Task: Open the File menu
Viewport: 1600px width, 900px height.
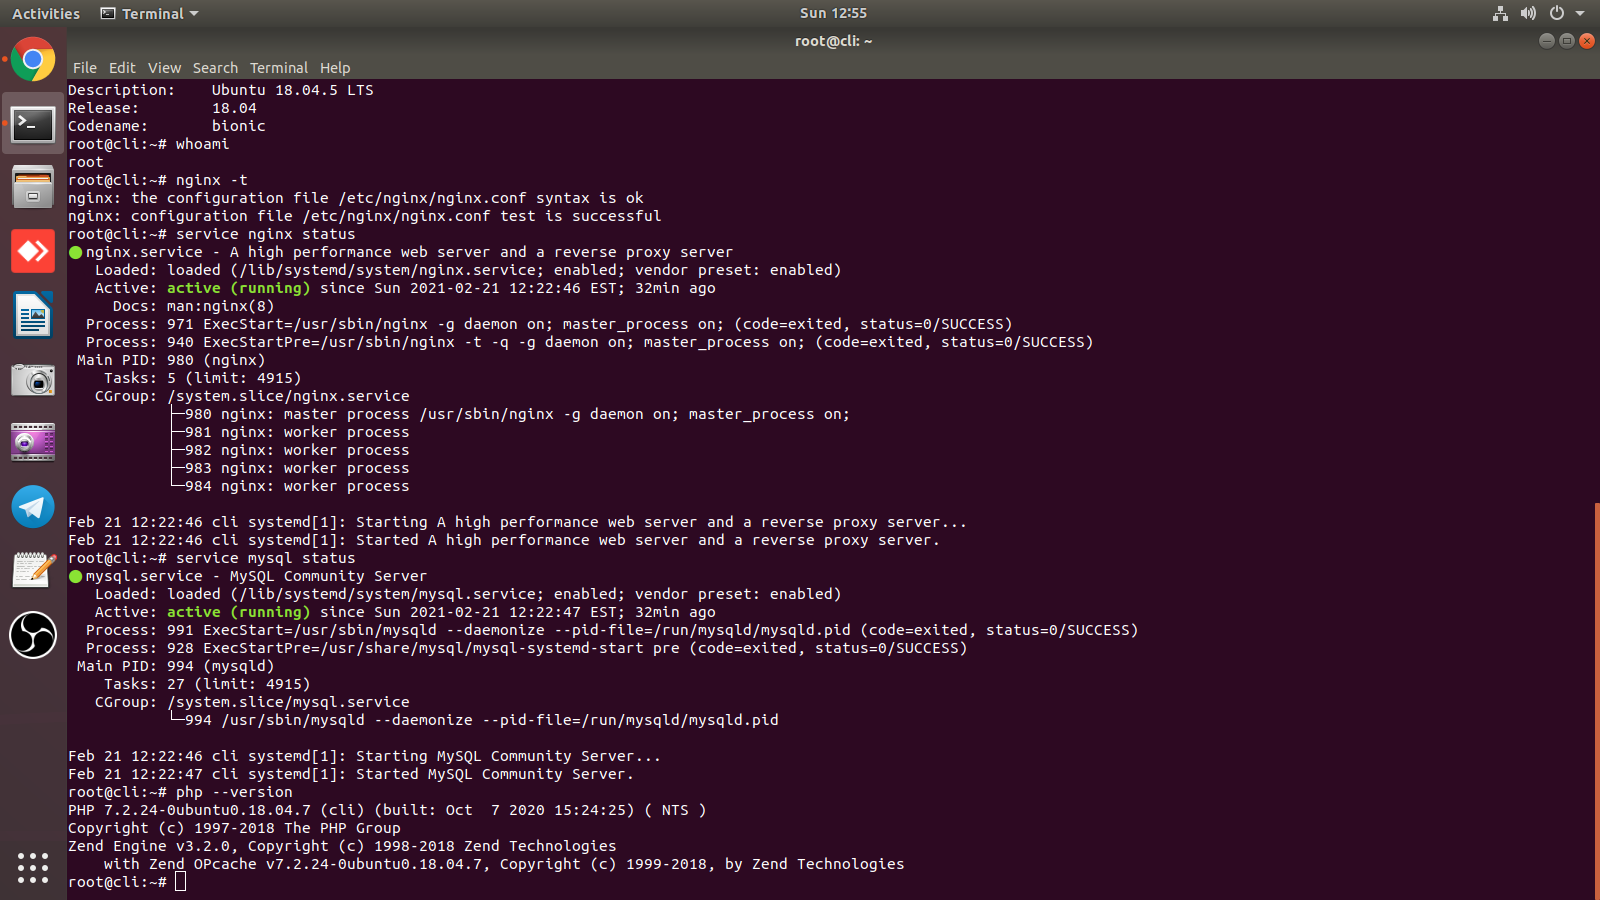Action: click(85, 68)
